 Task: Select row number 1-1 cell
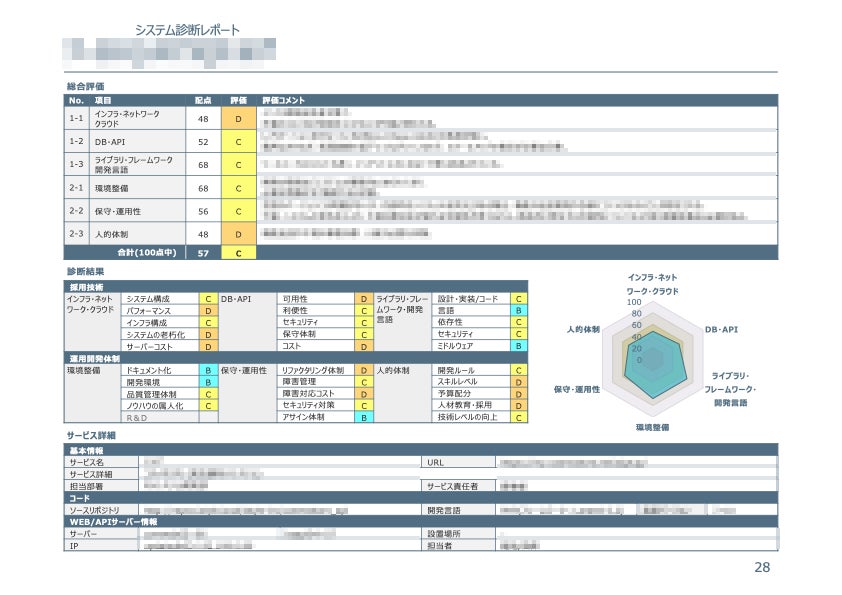pos(76,118)
